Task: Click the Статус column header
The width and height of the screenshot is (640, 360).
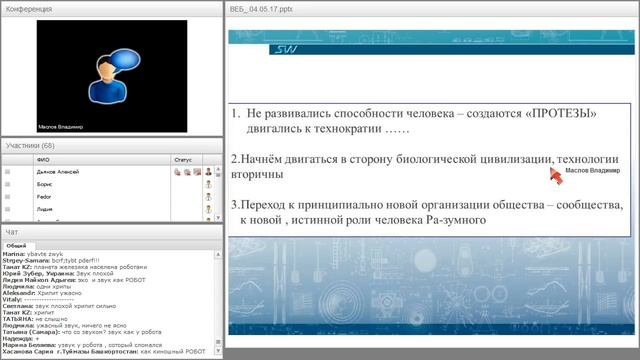Action: 187,160
